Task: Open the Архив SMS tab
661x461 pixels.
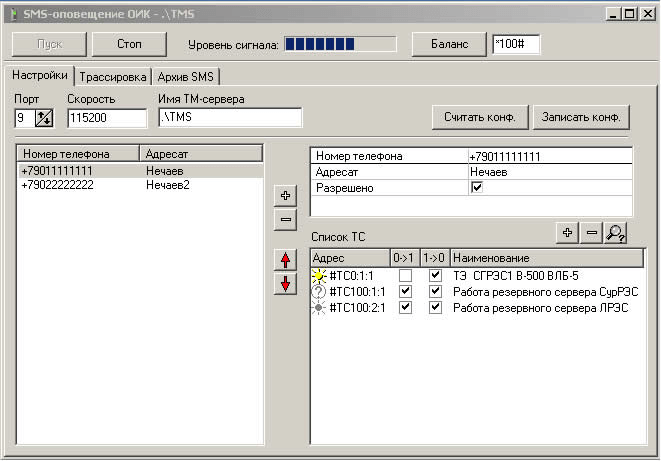Action: 187,77
